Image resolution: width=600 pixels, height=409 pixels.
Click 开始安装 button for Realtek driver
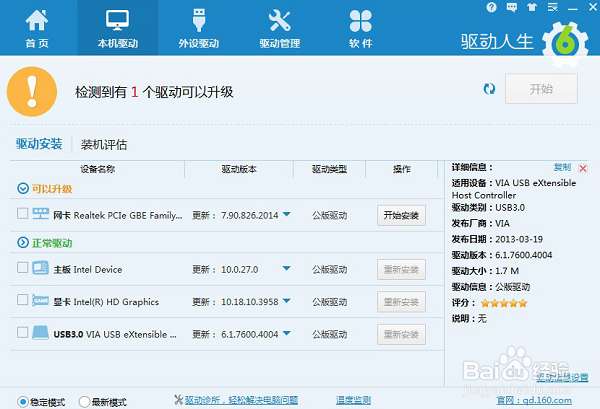point(401,215)
